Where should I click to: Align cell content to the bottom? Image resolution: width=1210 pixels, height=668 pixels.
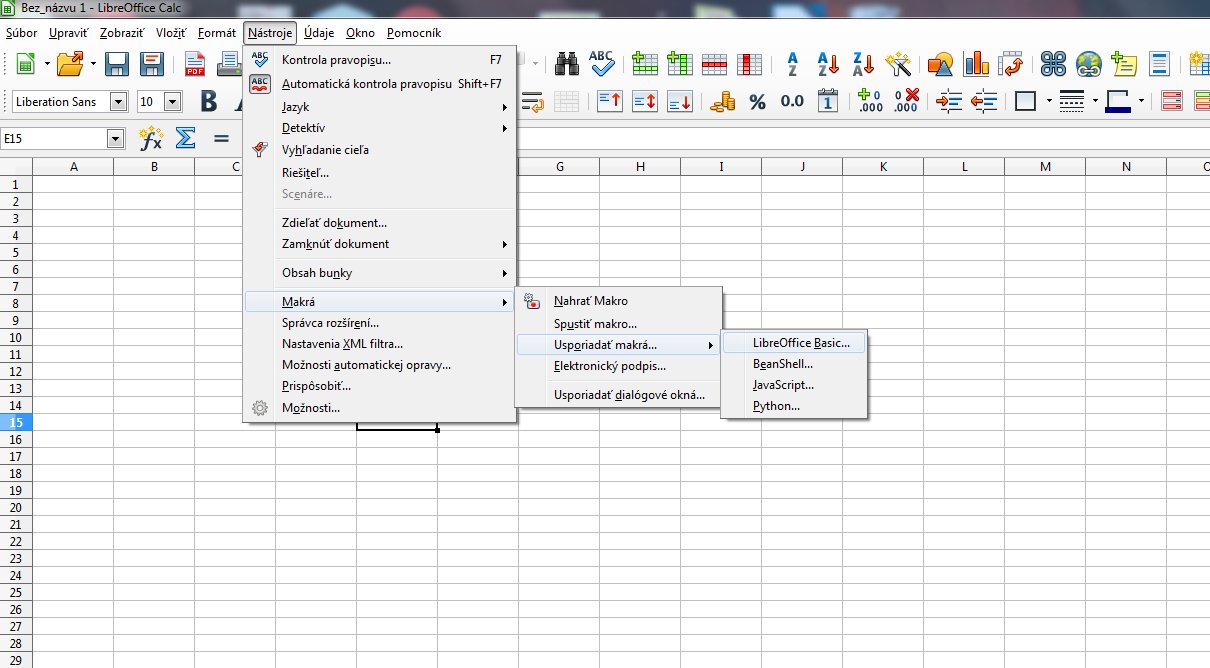point(680,101)
